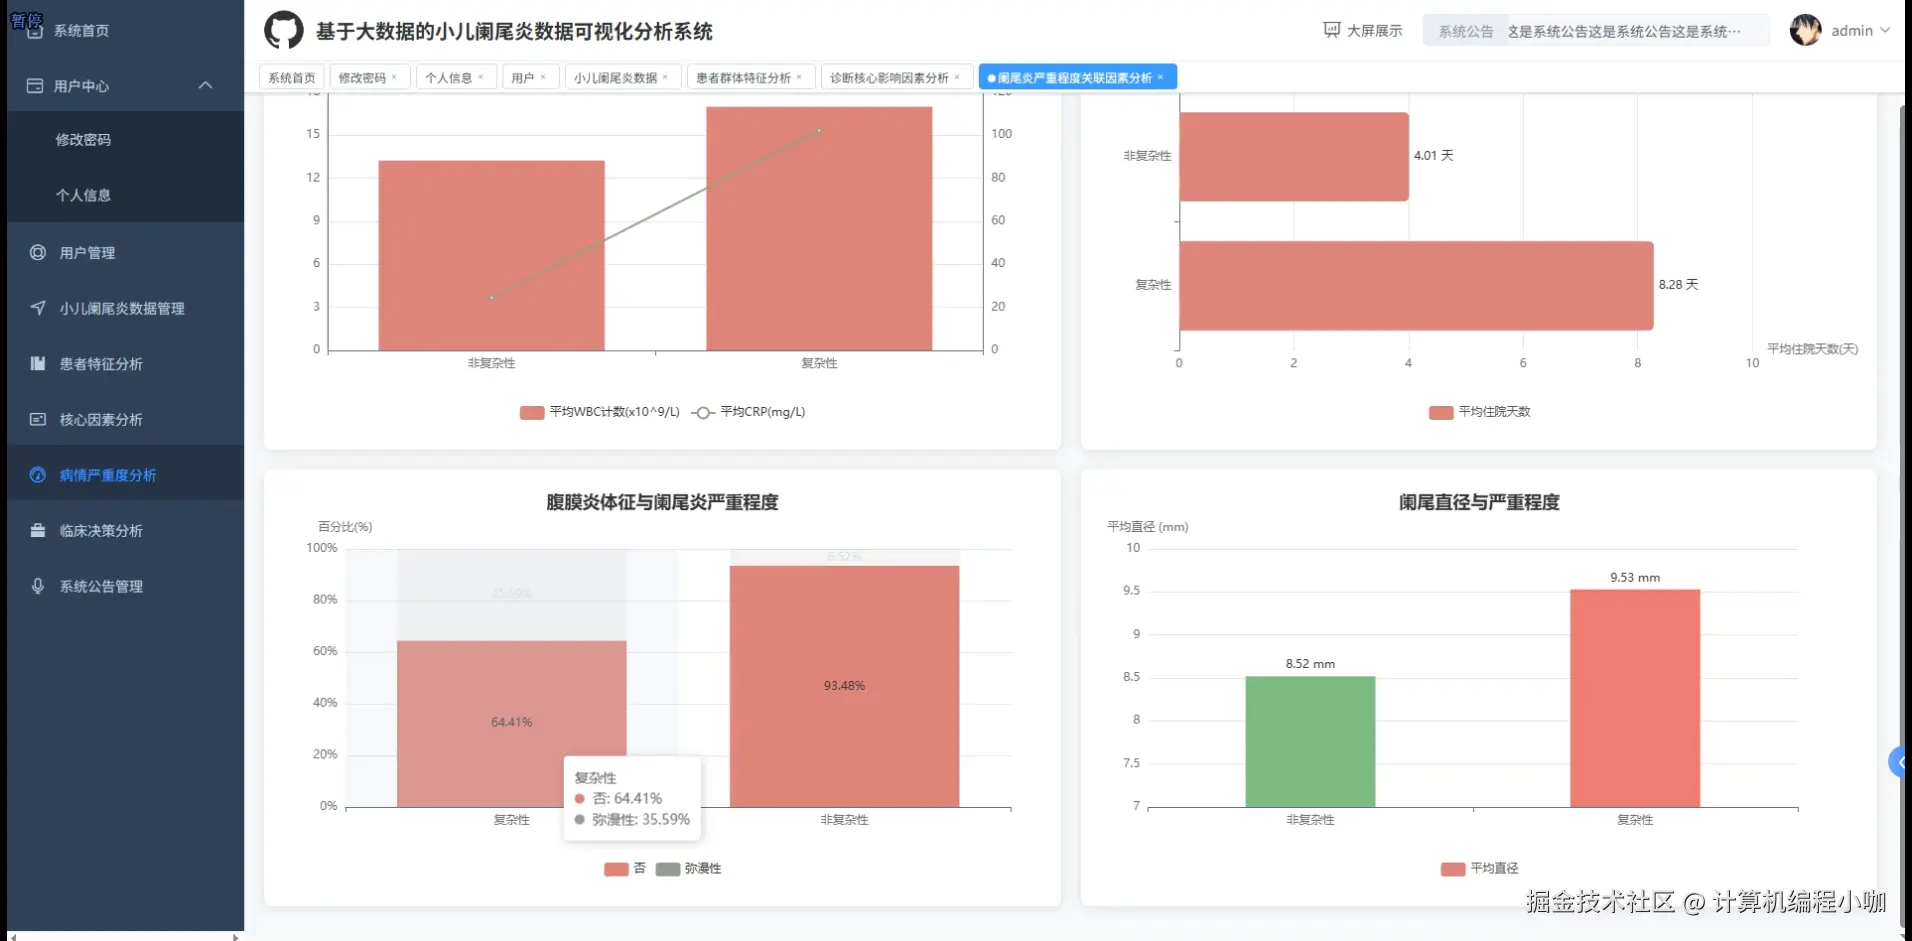Switch to the 个人信息 tab

point(448,77)
